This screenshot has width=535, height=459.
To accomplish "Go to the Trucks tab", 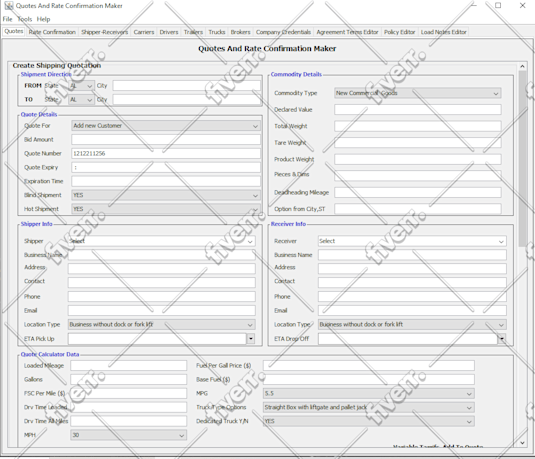I will [217, 32].
